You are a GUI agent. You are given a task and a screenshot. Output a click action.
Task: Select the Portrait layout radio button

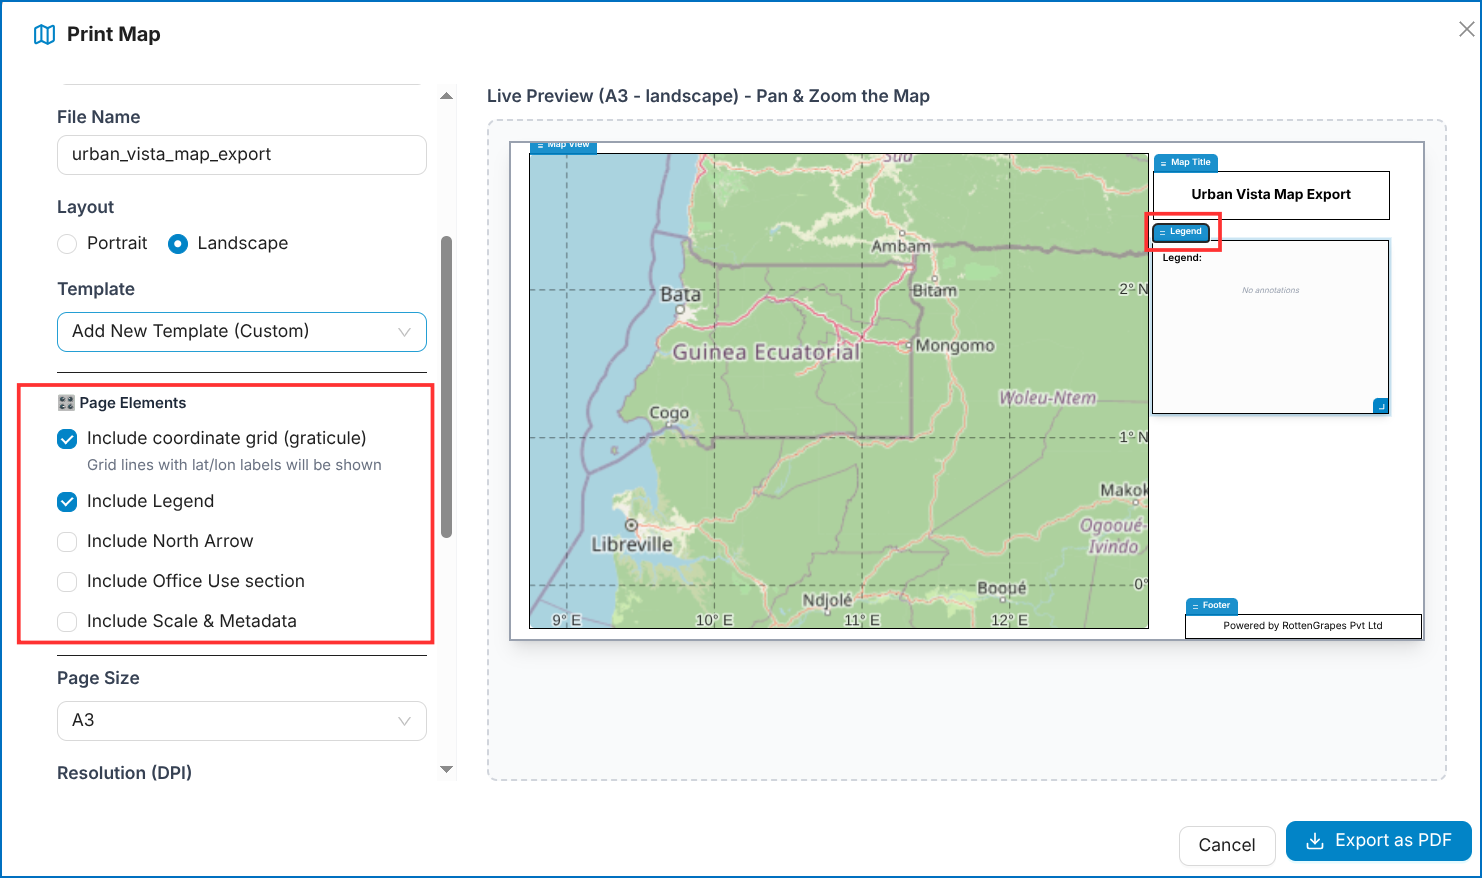pyautogui.click(x=67, y=244)
